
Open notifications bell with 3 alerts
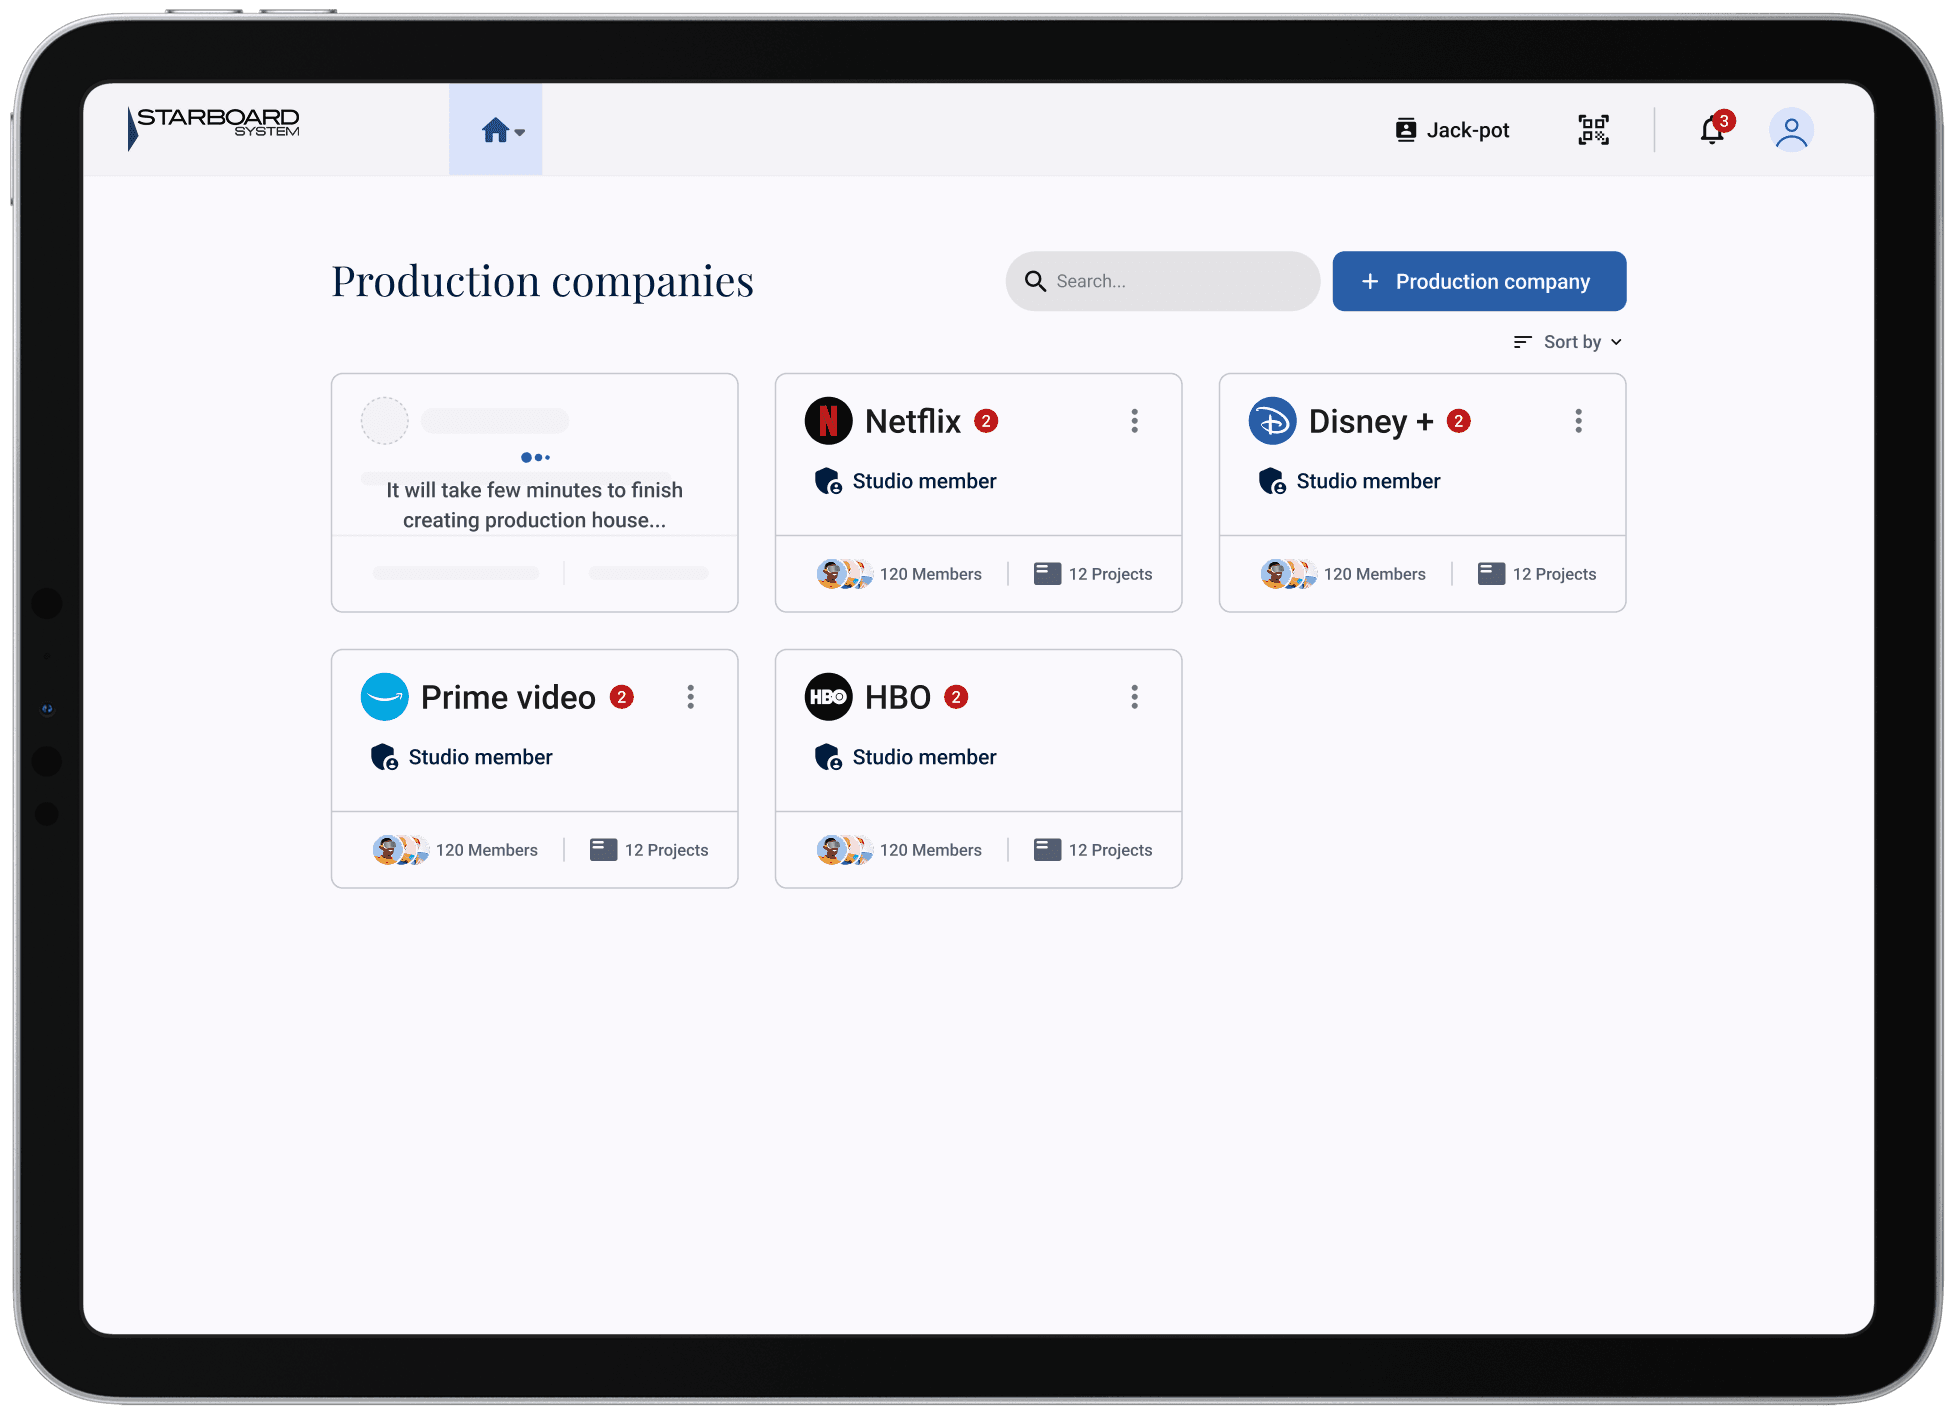(x=1712, y=130)
